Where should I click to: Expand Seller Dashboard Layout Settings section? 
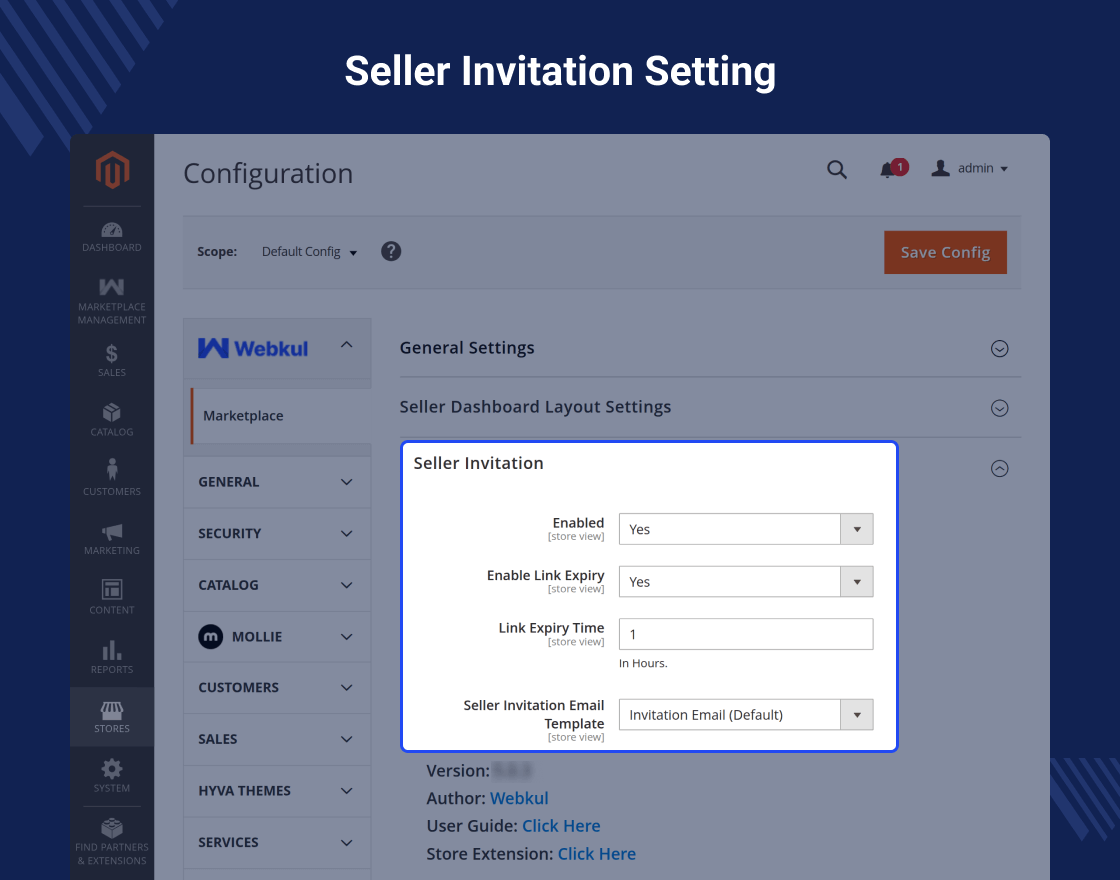click(x=999, y=408)
